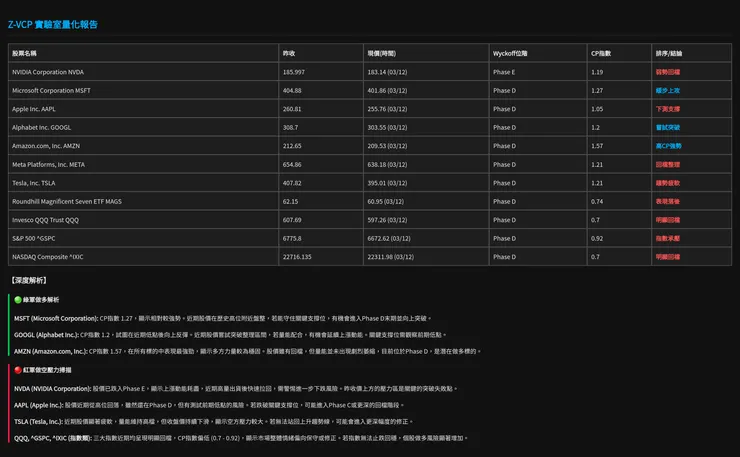
Task: Click the red 下測支撐 label for AAPL
Action: (668, 109)
